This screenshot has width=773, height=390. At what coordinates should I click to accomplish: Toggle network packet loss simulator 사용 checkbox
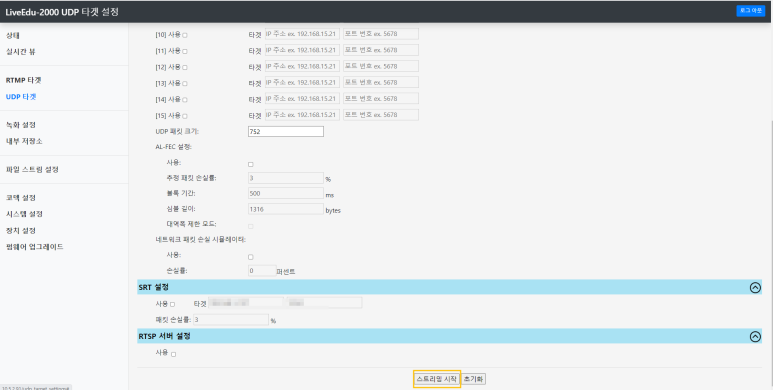[x=250, y=257]
